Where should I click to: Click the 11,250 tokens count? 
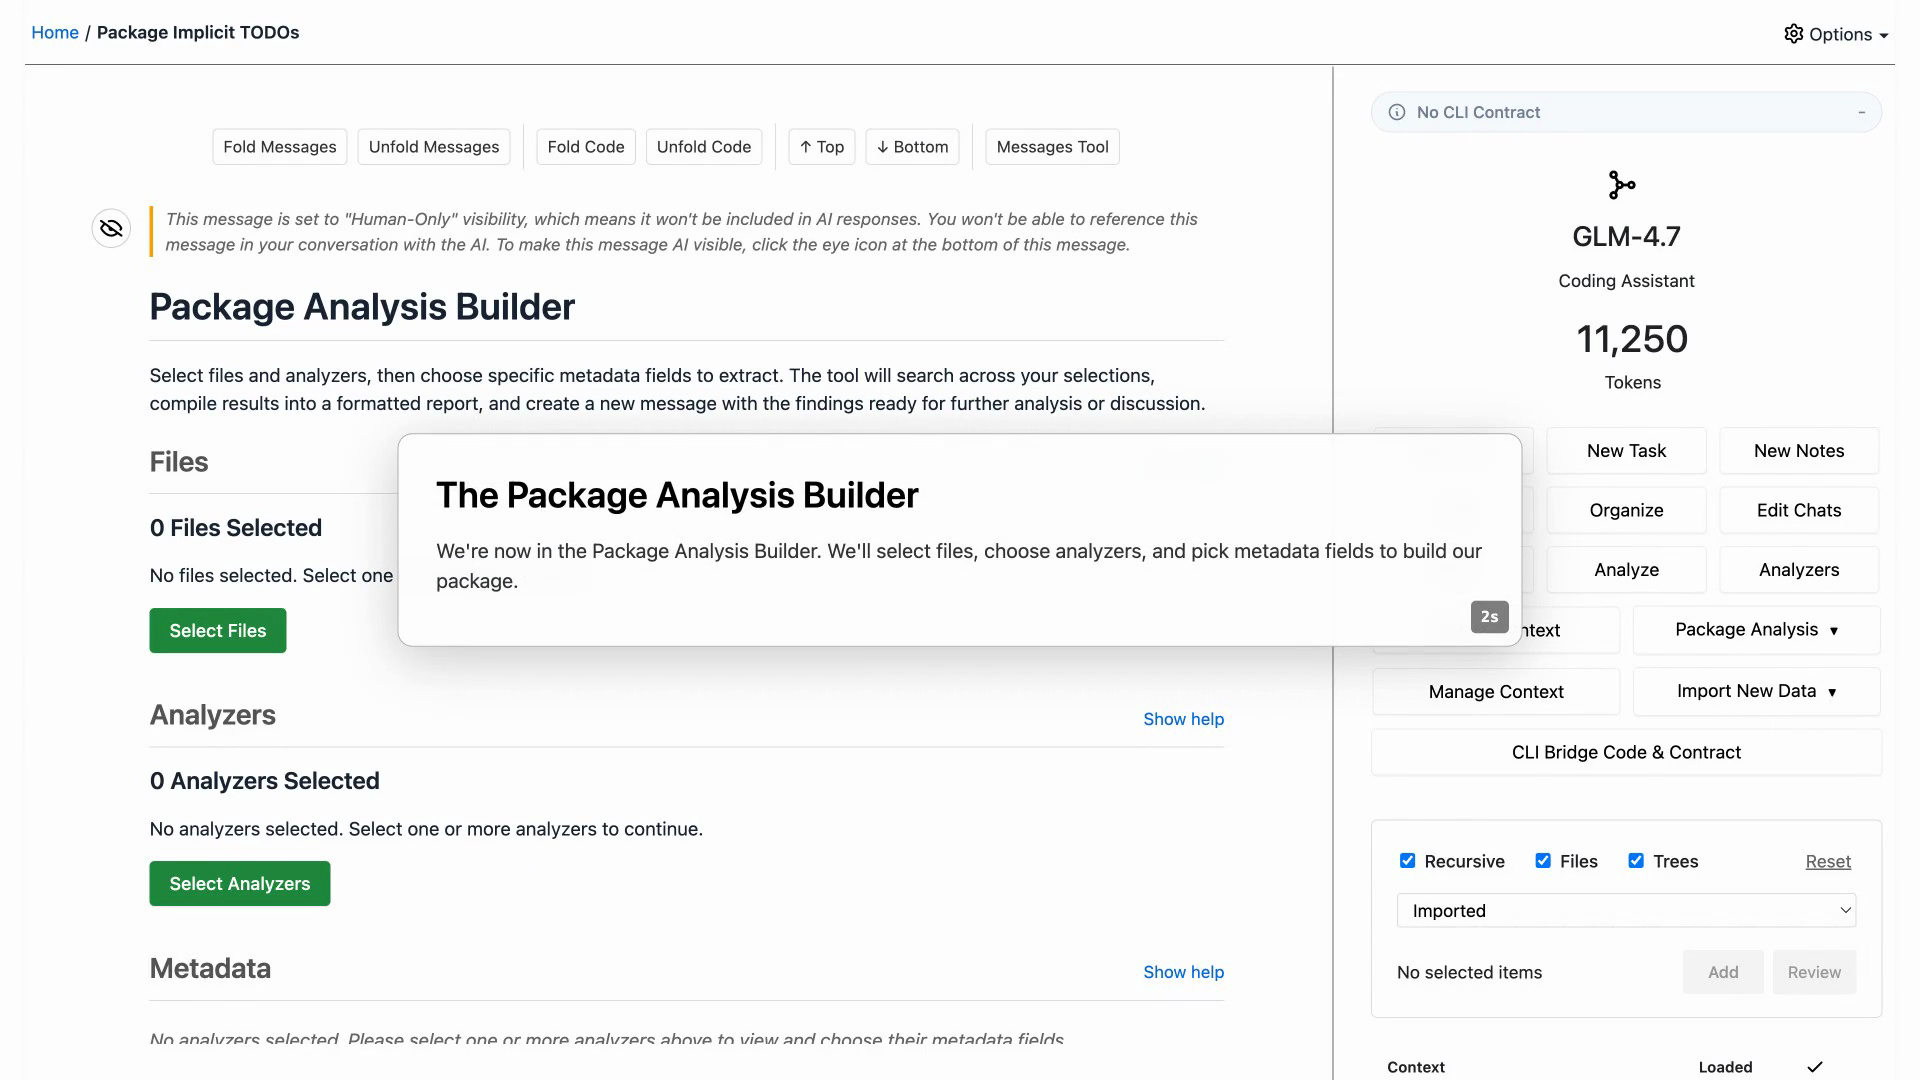[x=1632, y=339]
